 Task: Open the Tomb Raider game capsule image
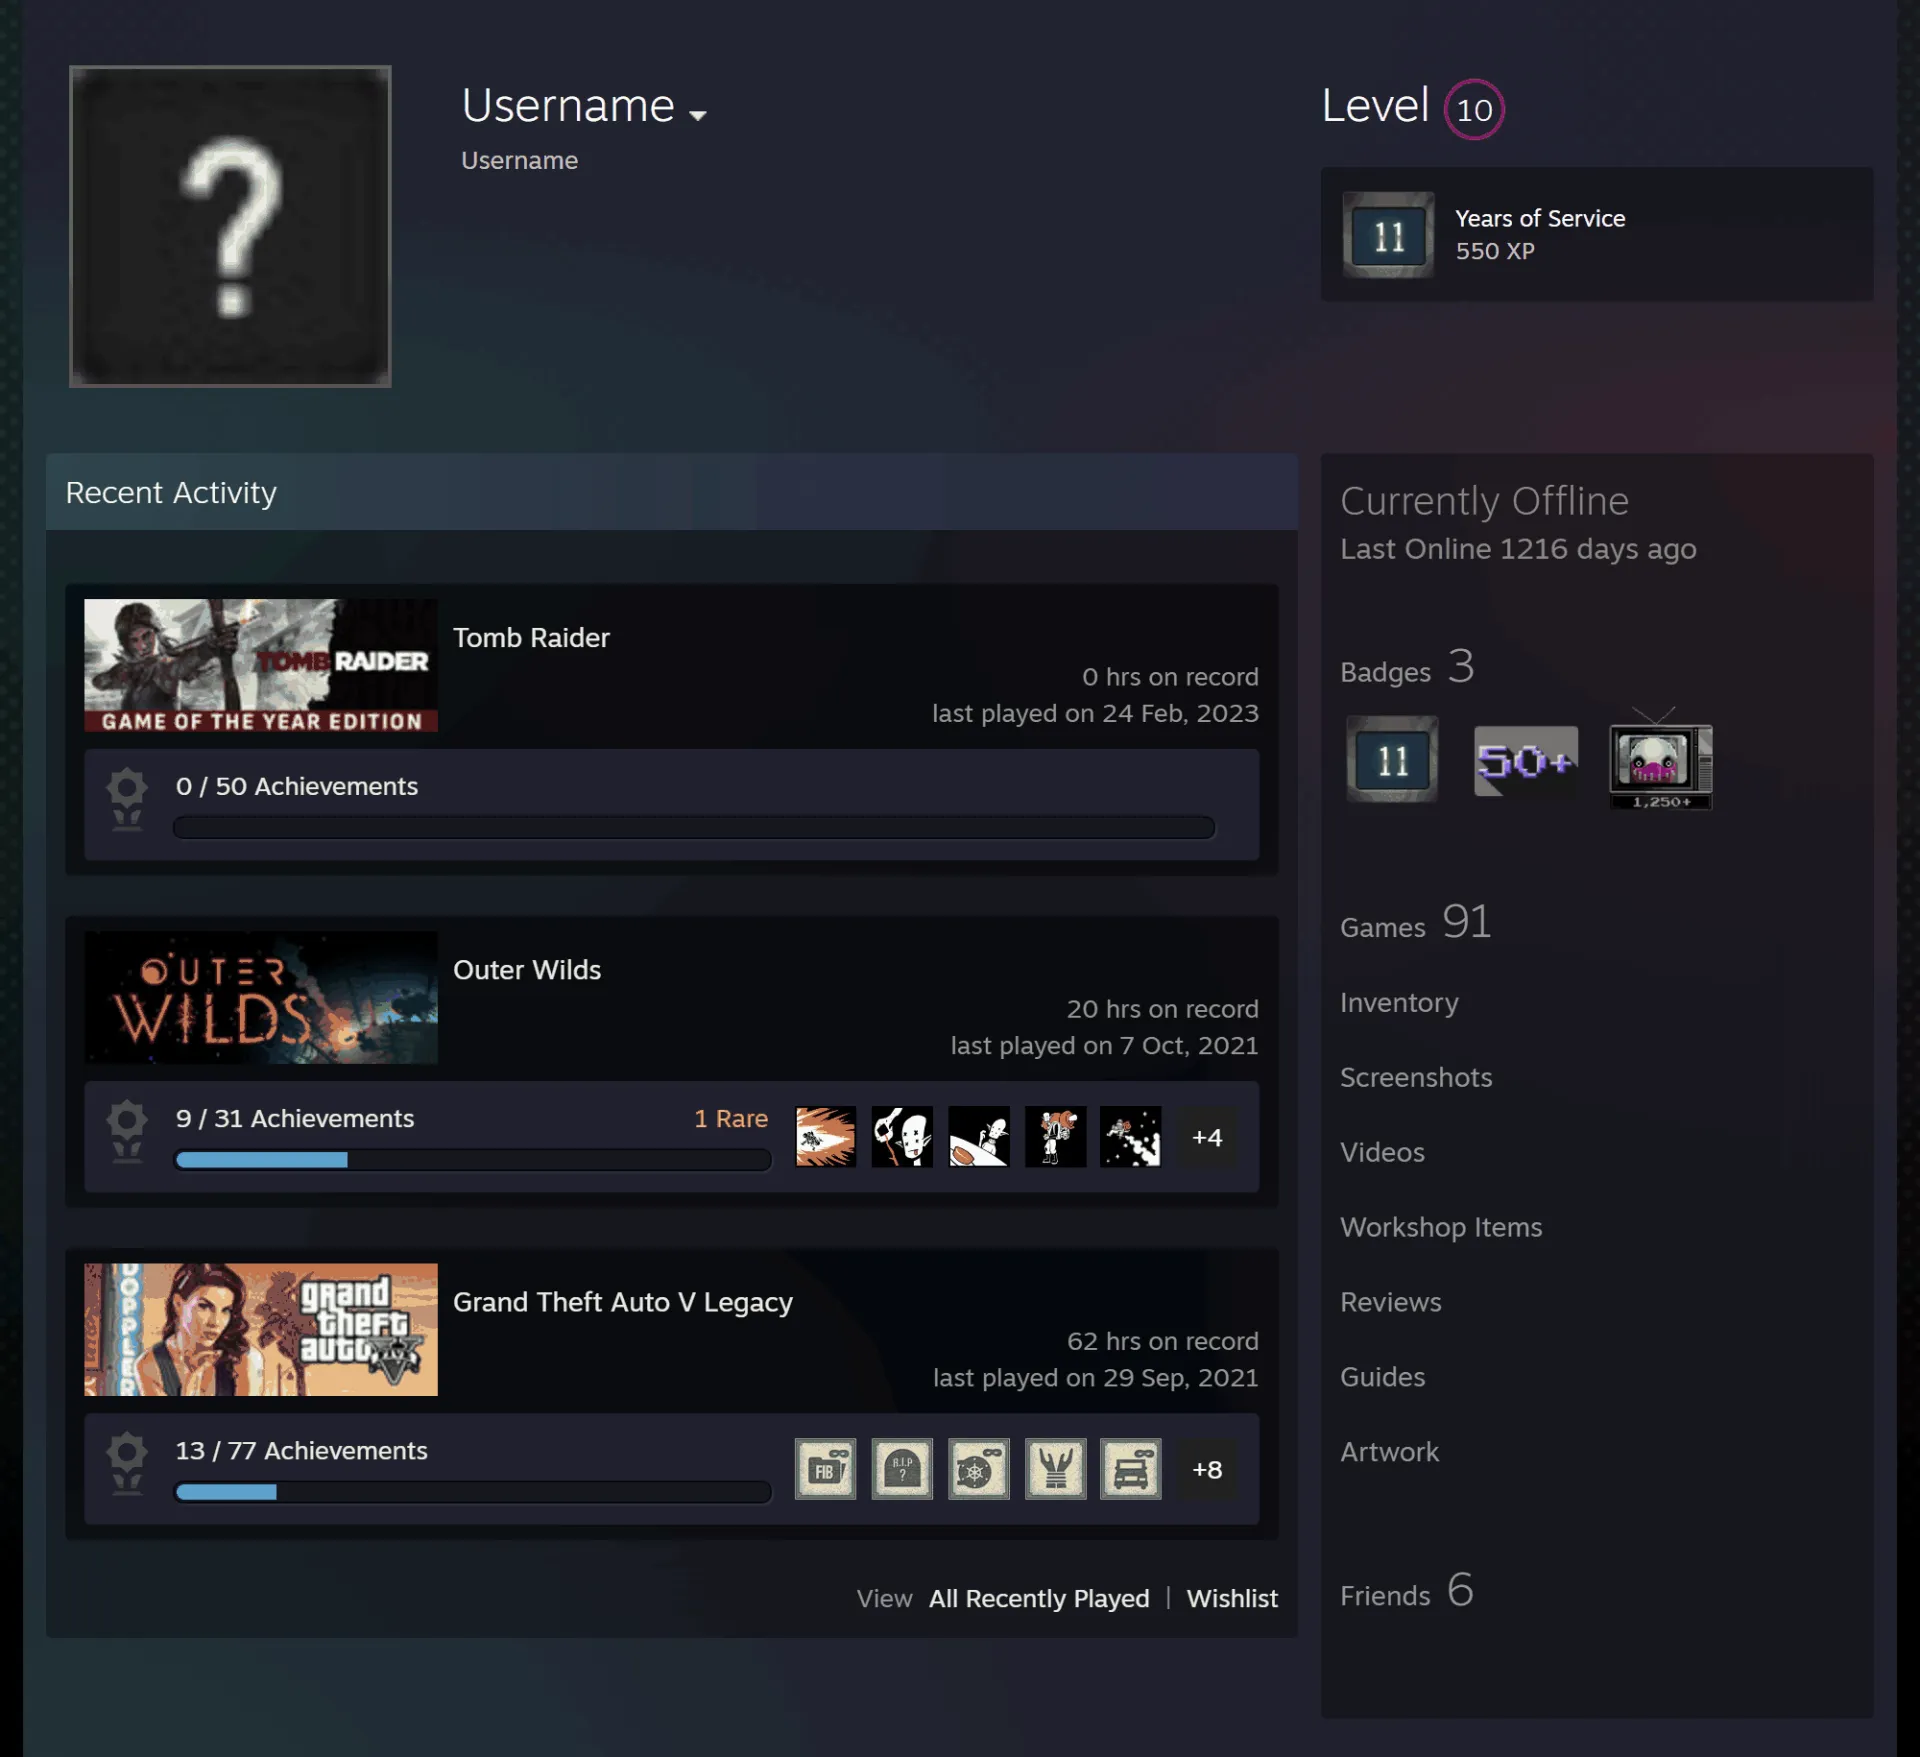[x=261, y=665]
